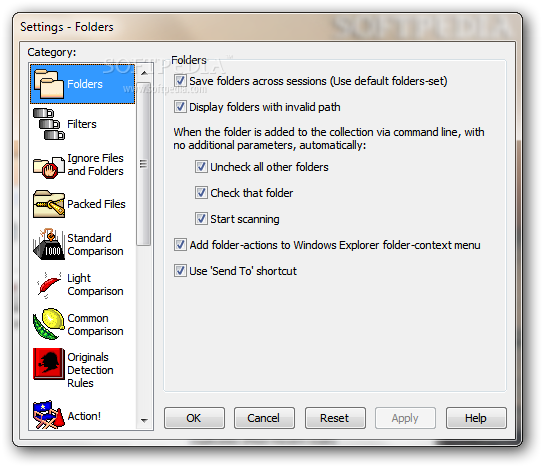Click the Folders category icon
This screenshot has width=543, height=467.
tap(48, 84)
